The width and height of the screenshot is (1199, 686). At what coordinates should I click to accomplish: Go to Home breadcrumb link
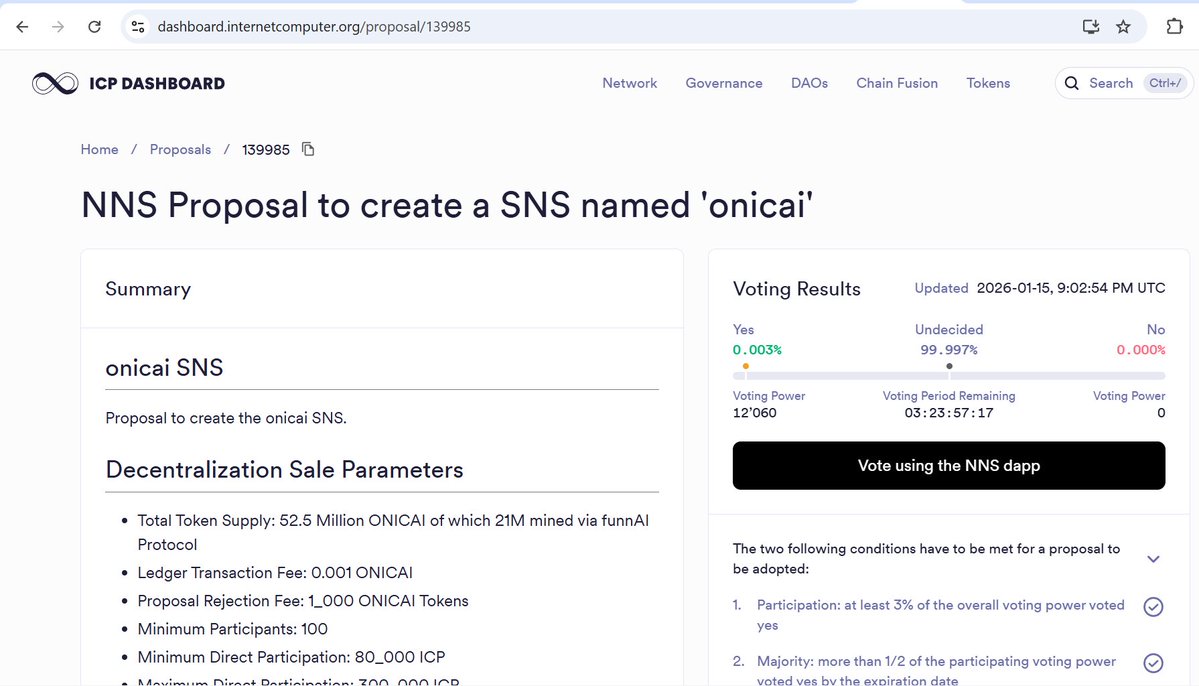coord(99,149)
